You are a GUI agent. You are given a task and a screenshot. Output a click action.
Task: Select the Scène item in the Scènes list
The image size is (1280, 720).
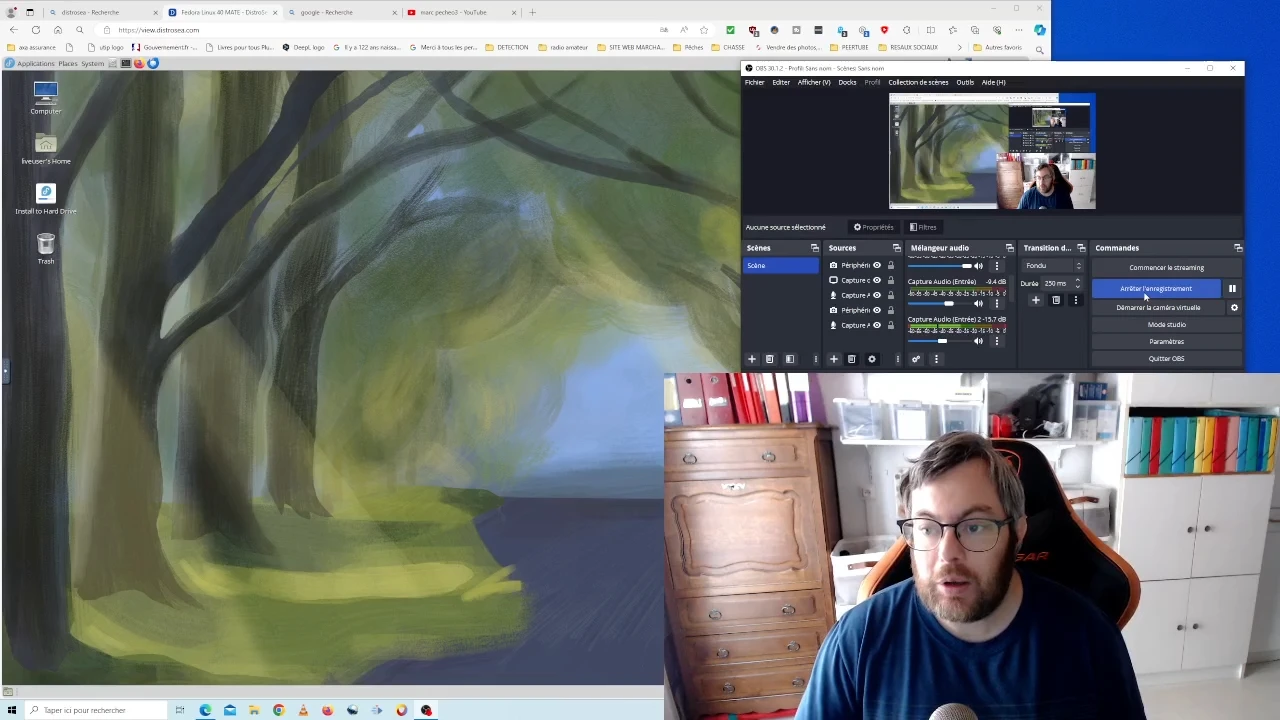[x=781, y=266]
